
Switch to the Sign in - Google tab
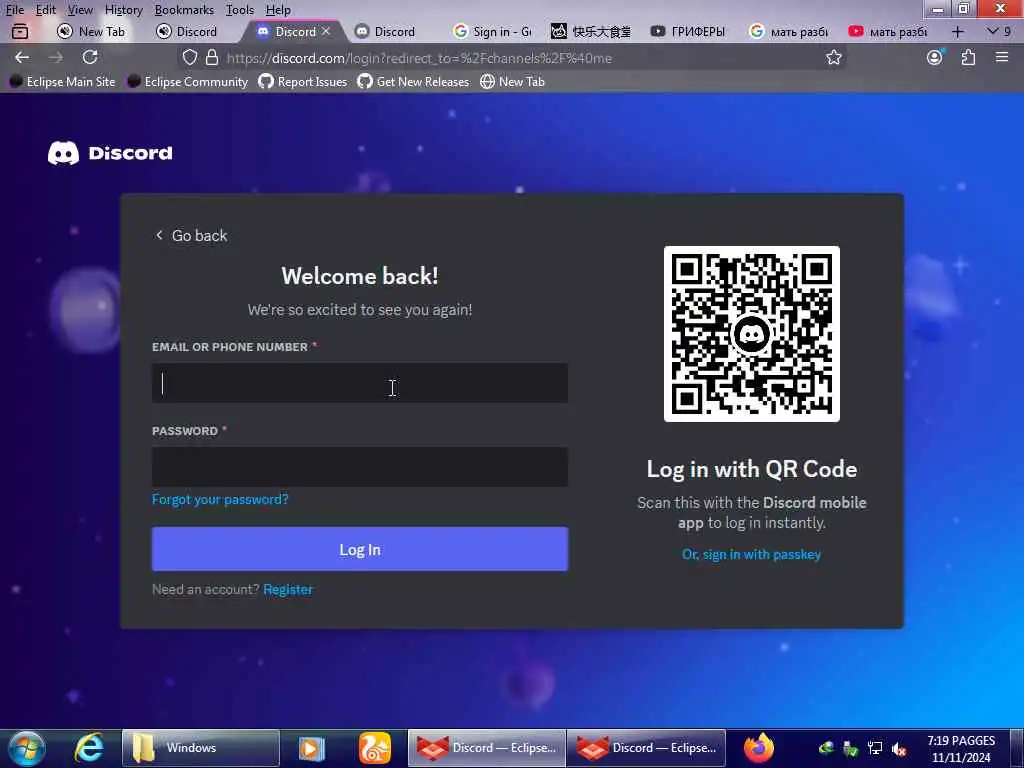coord(493,31)
